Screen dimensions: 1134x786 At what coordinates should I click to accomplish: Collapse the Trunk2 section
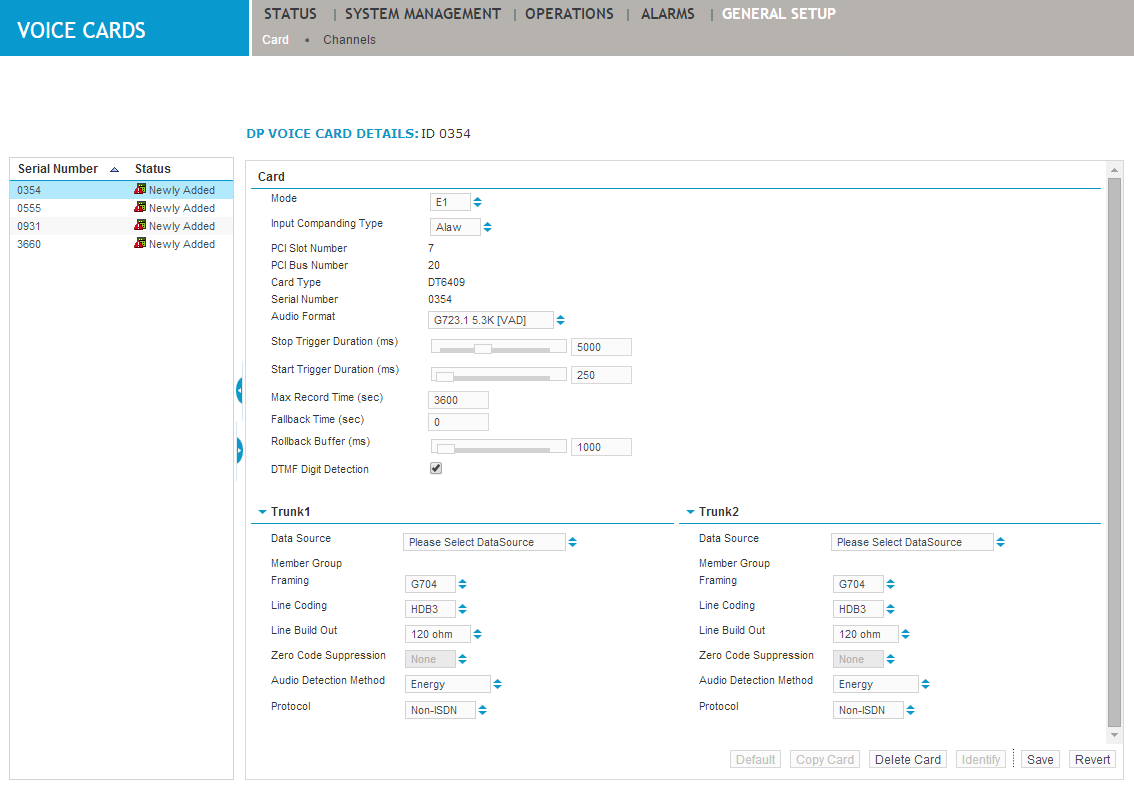(690, 512)
